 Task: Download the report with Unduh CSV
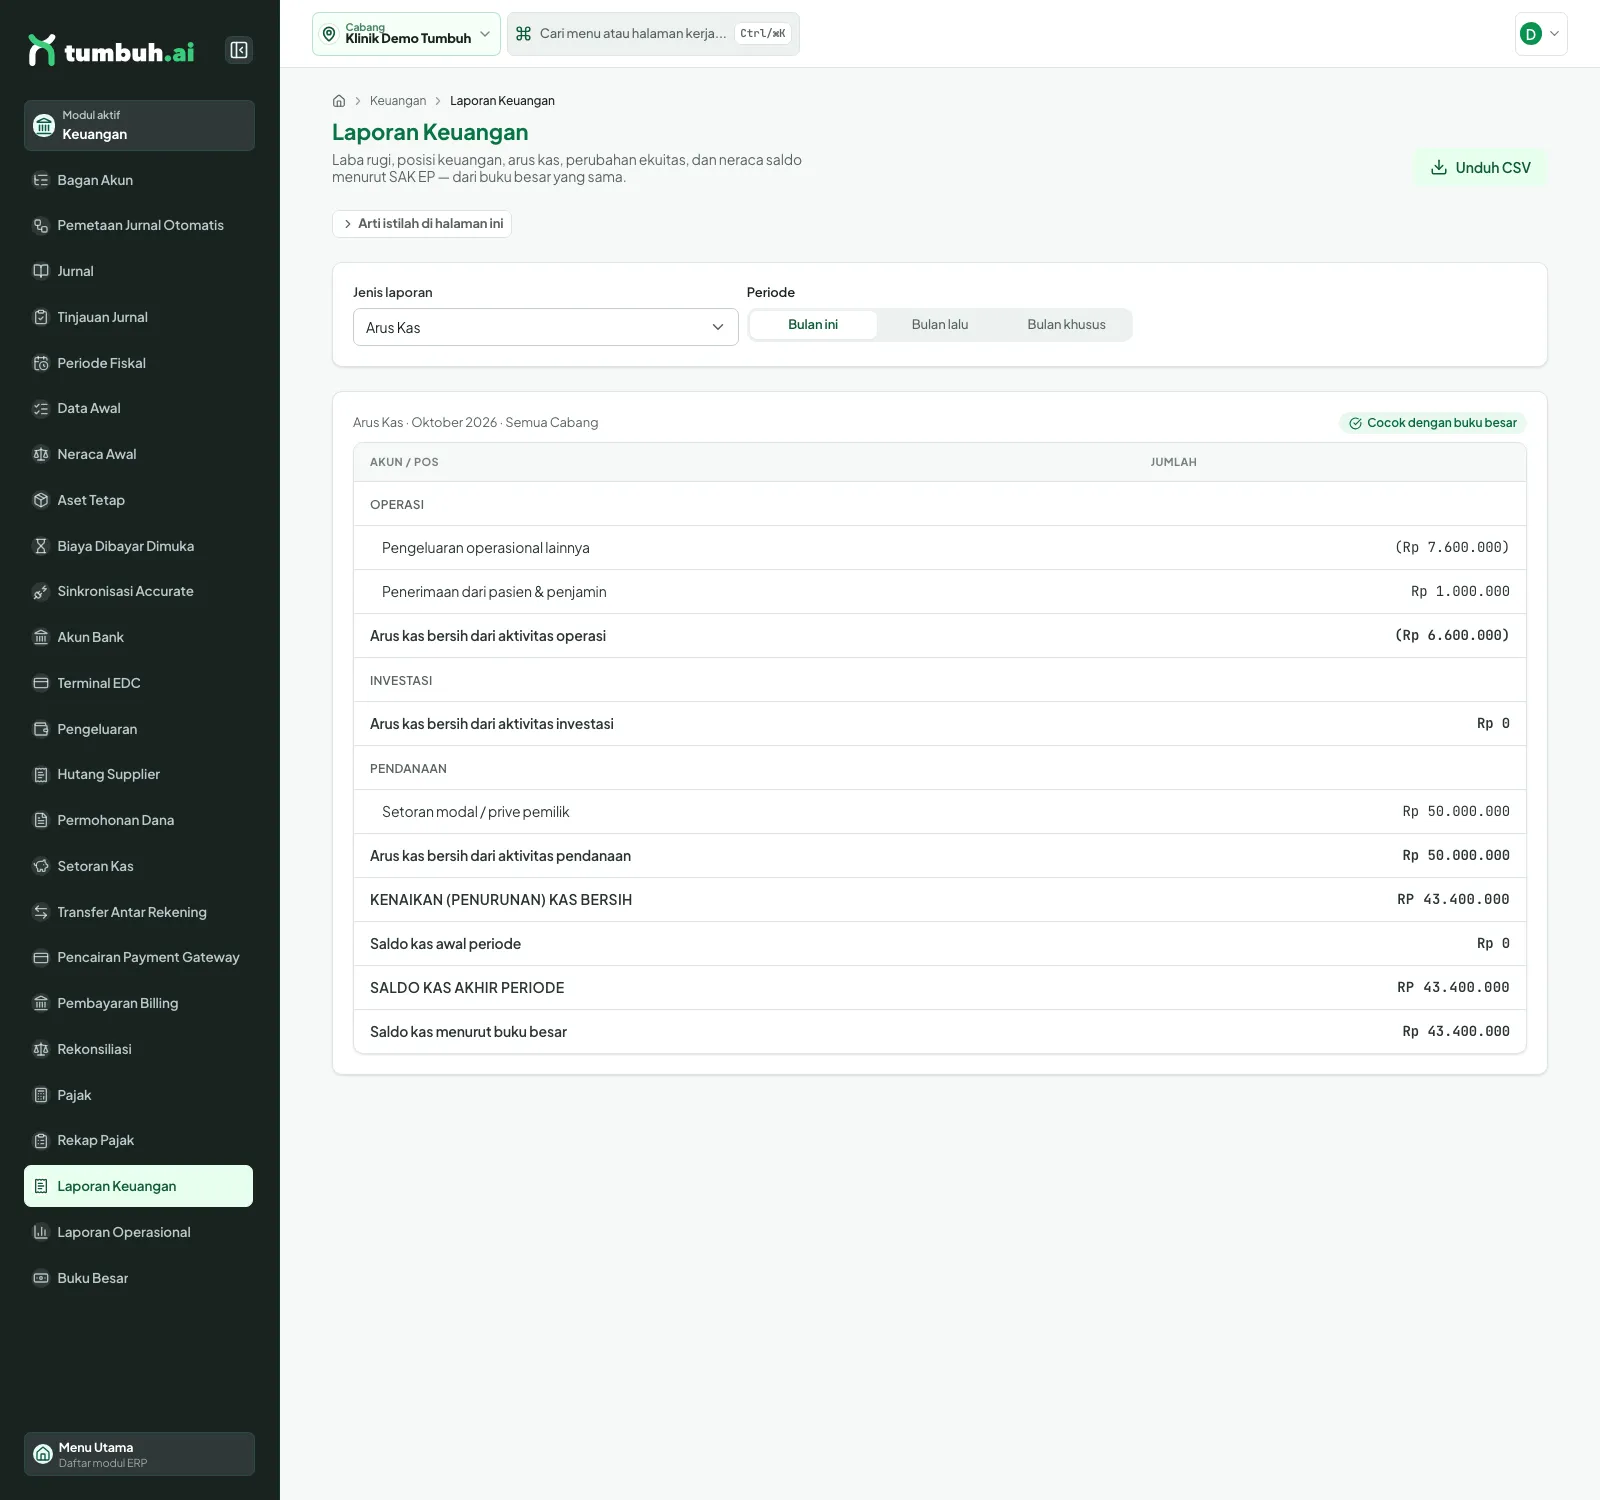[x=1481, y=168]
